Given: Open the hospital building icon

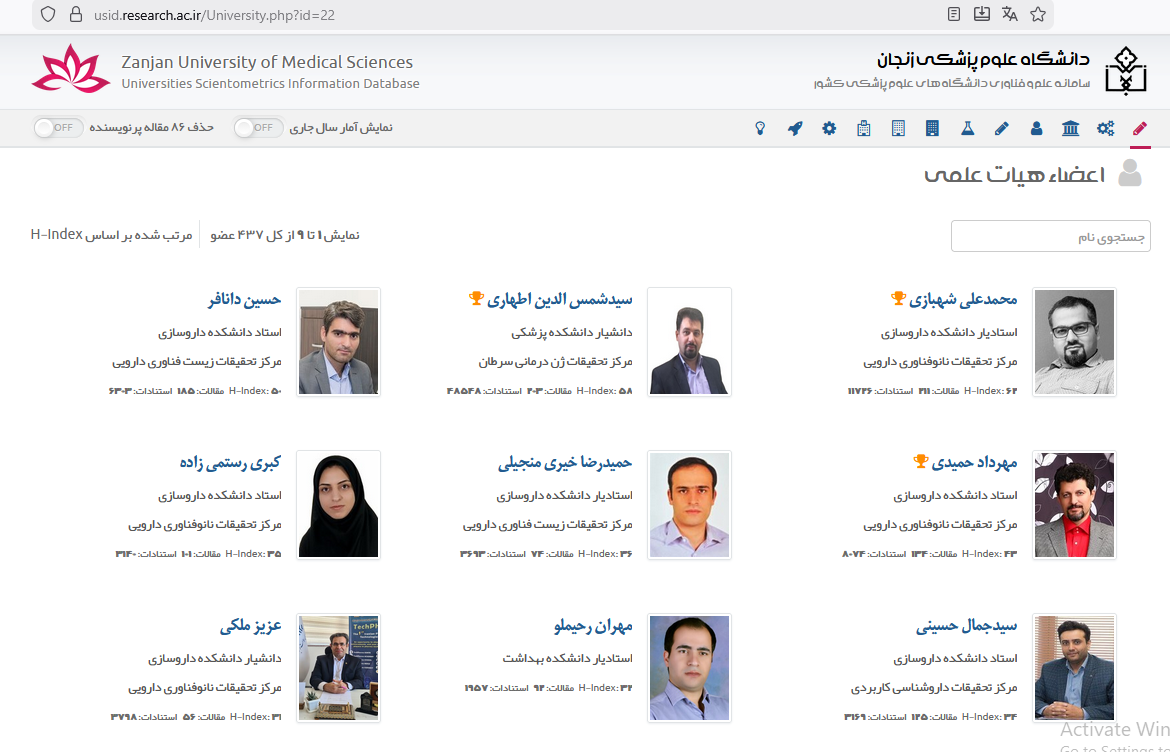Looking at the screenshot, I should (x=863, y=128).
